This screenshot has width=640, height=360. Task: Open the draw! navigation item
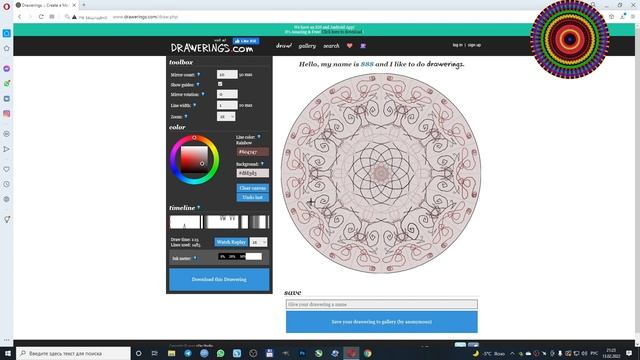pos(284,46)
